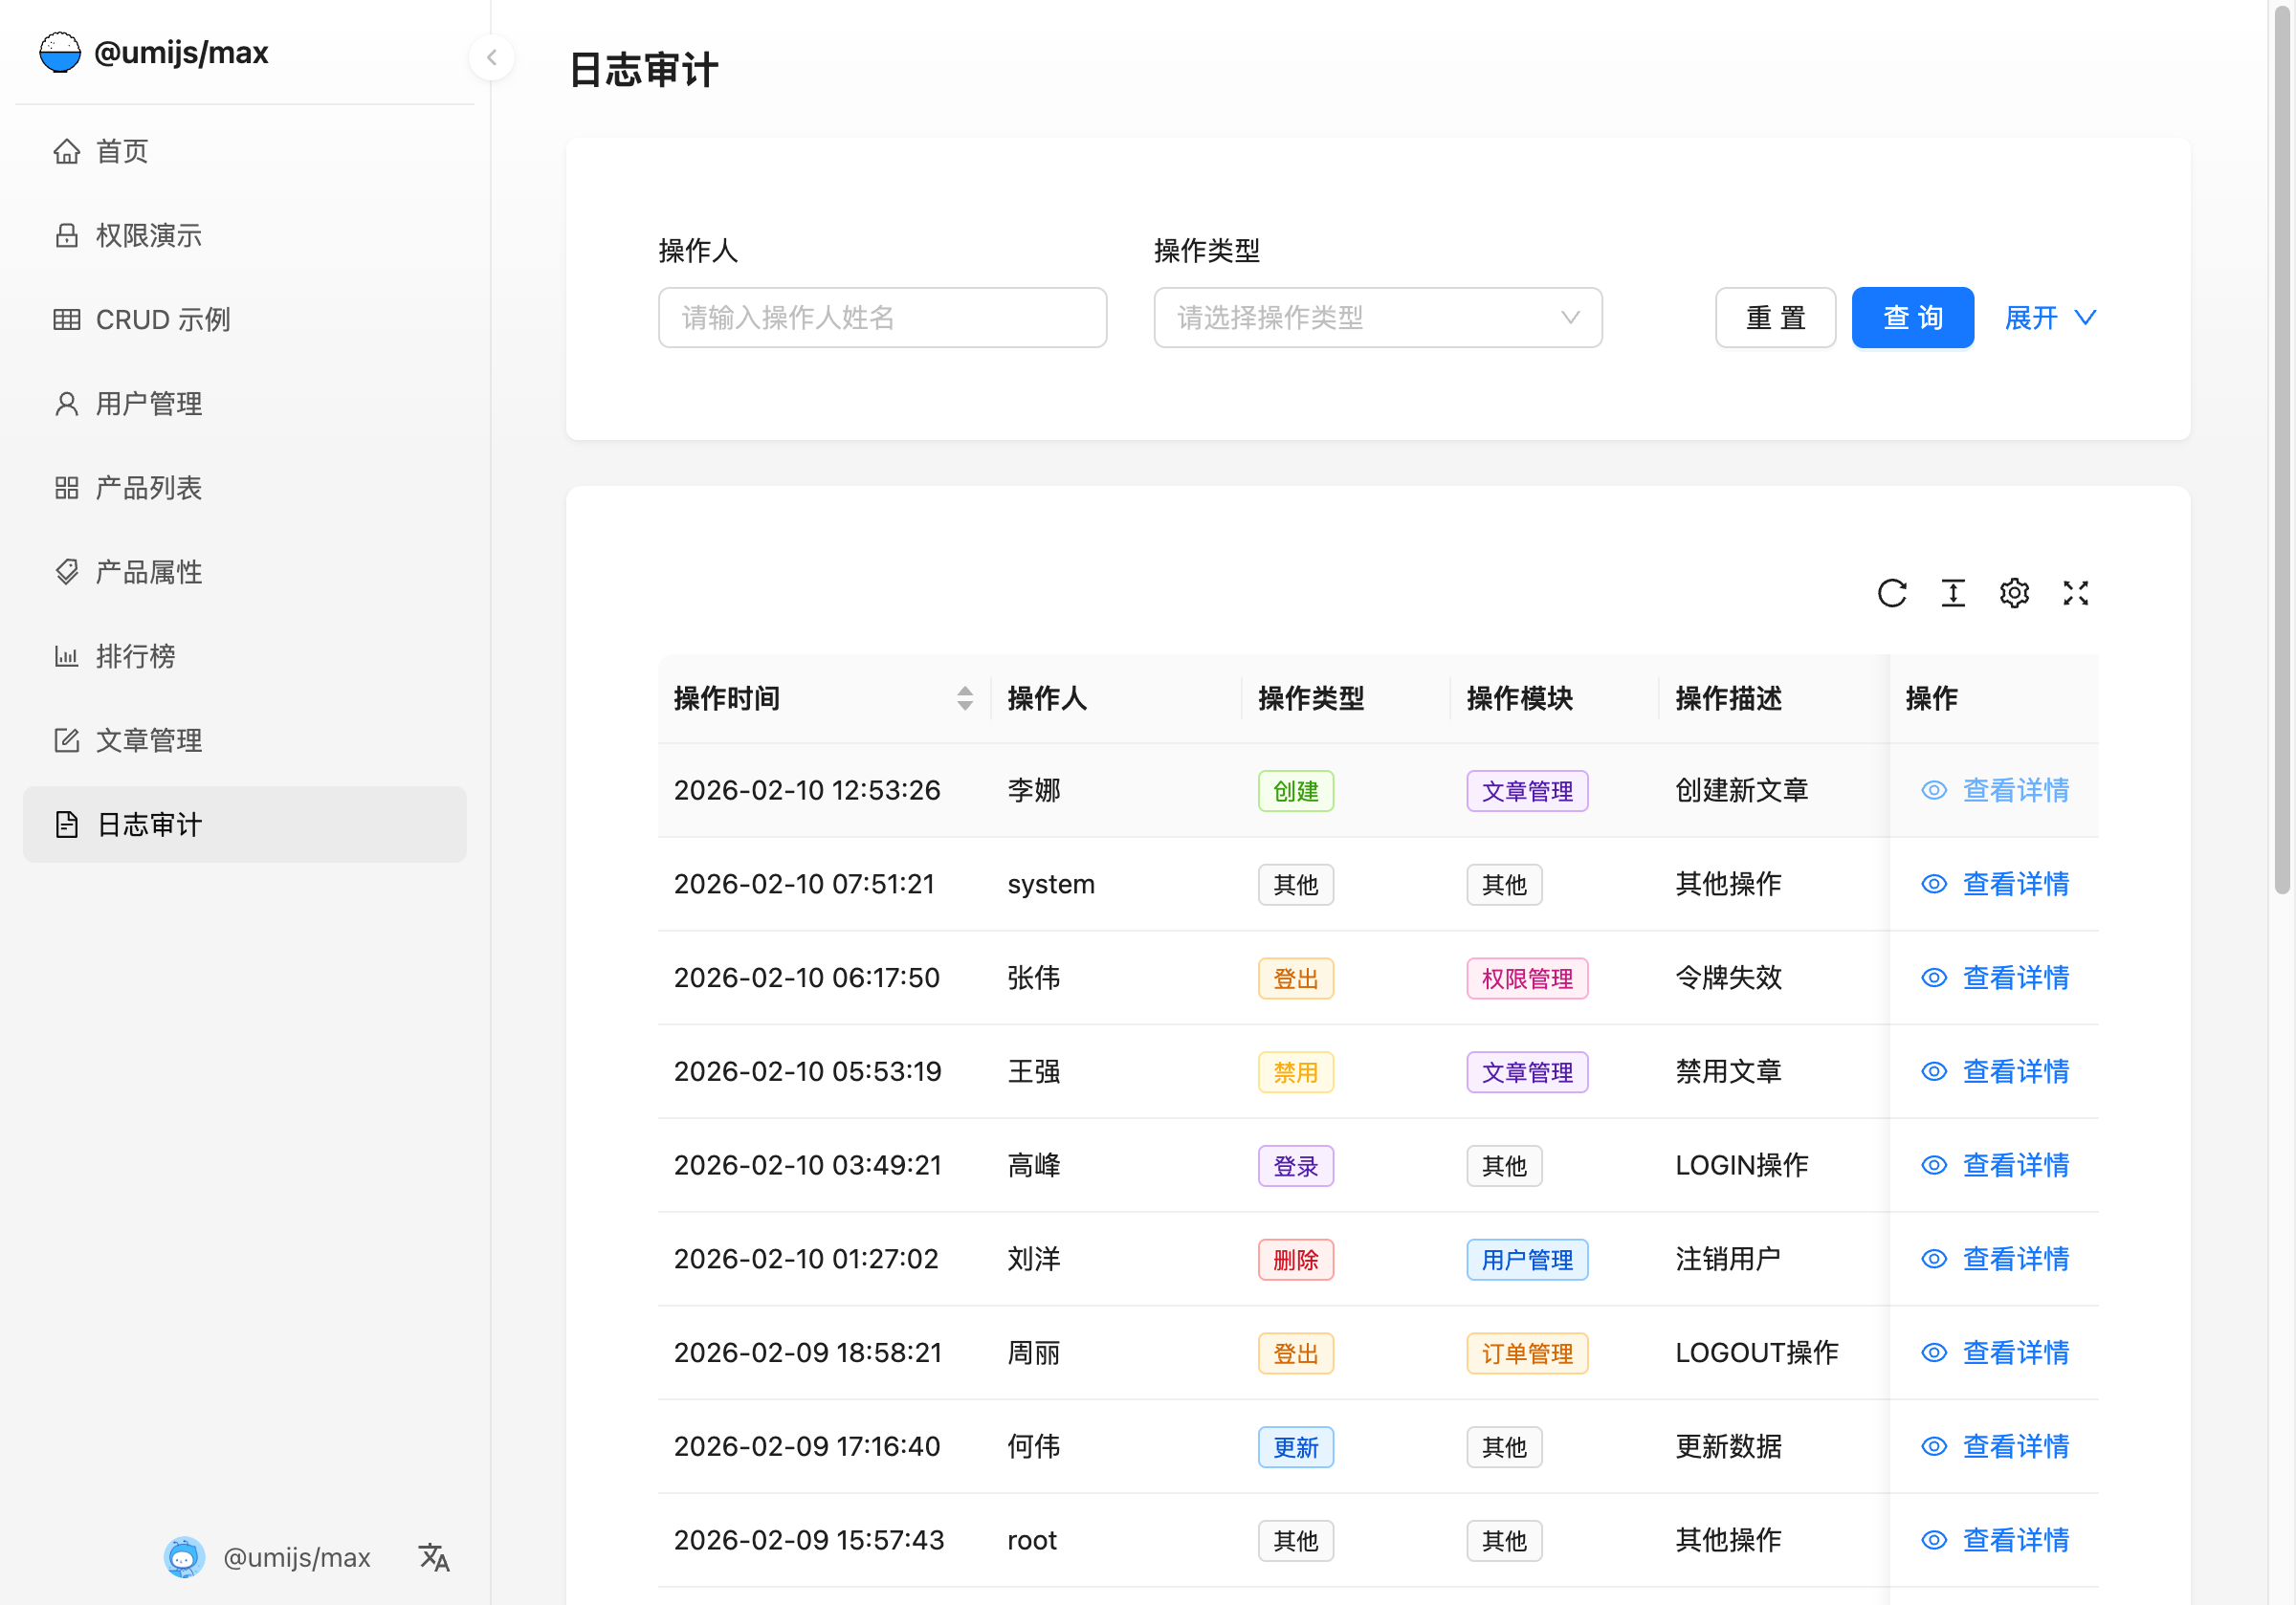Click the table refresh icon
The image size is (2296, 1605).
(1891, 593)
